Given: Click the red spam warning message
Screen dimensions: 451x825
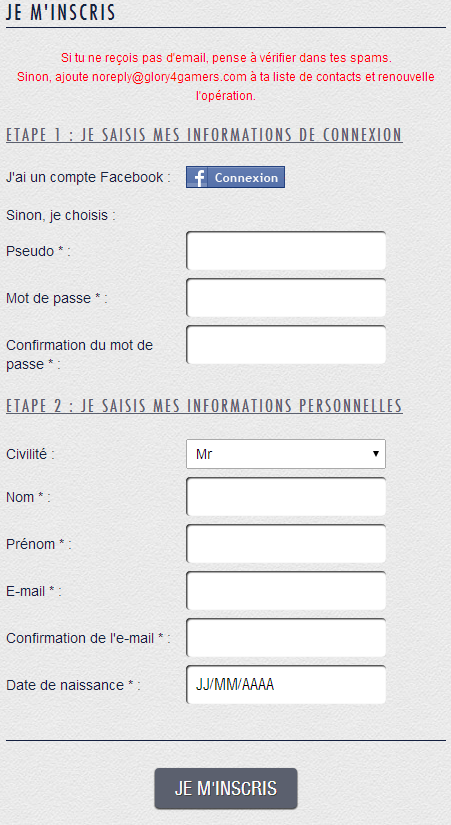Looking at the screenshot, I should click(x=226, y=77).
